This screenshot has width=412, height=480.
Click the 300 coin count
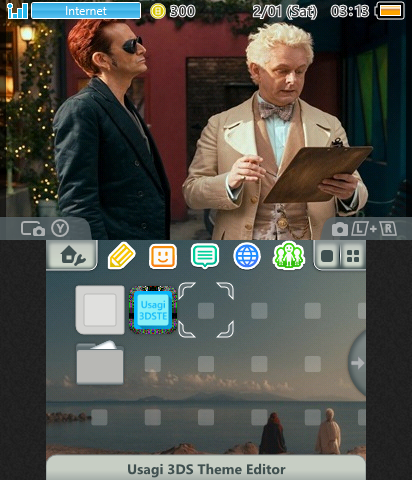pyautogui.click(x=182, y=11)
